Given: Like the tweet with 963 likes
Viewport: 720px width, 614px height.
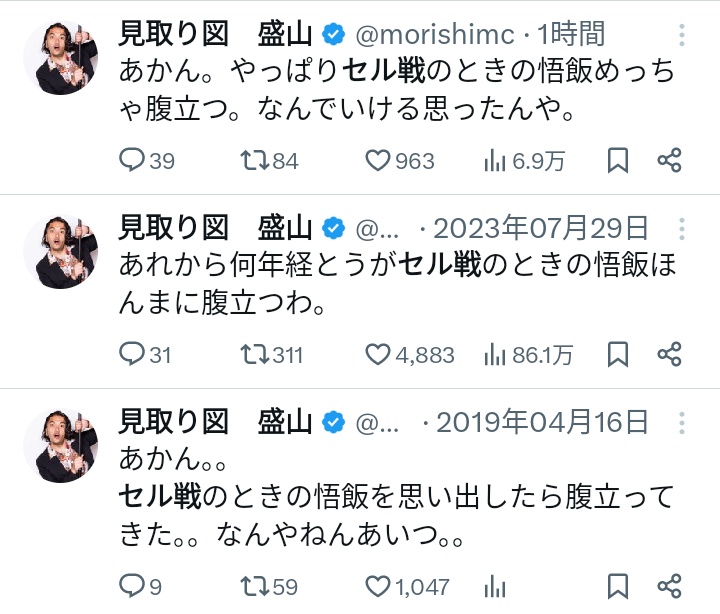Looking at the screenshot, I should pyautogui.click(x=378, y=160).
